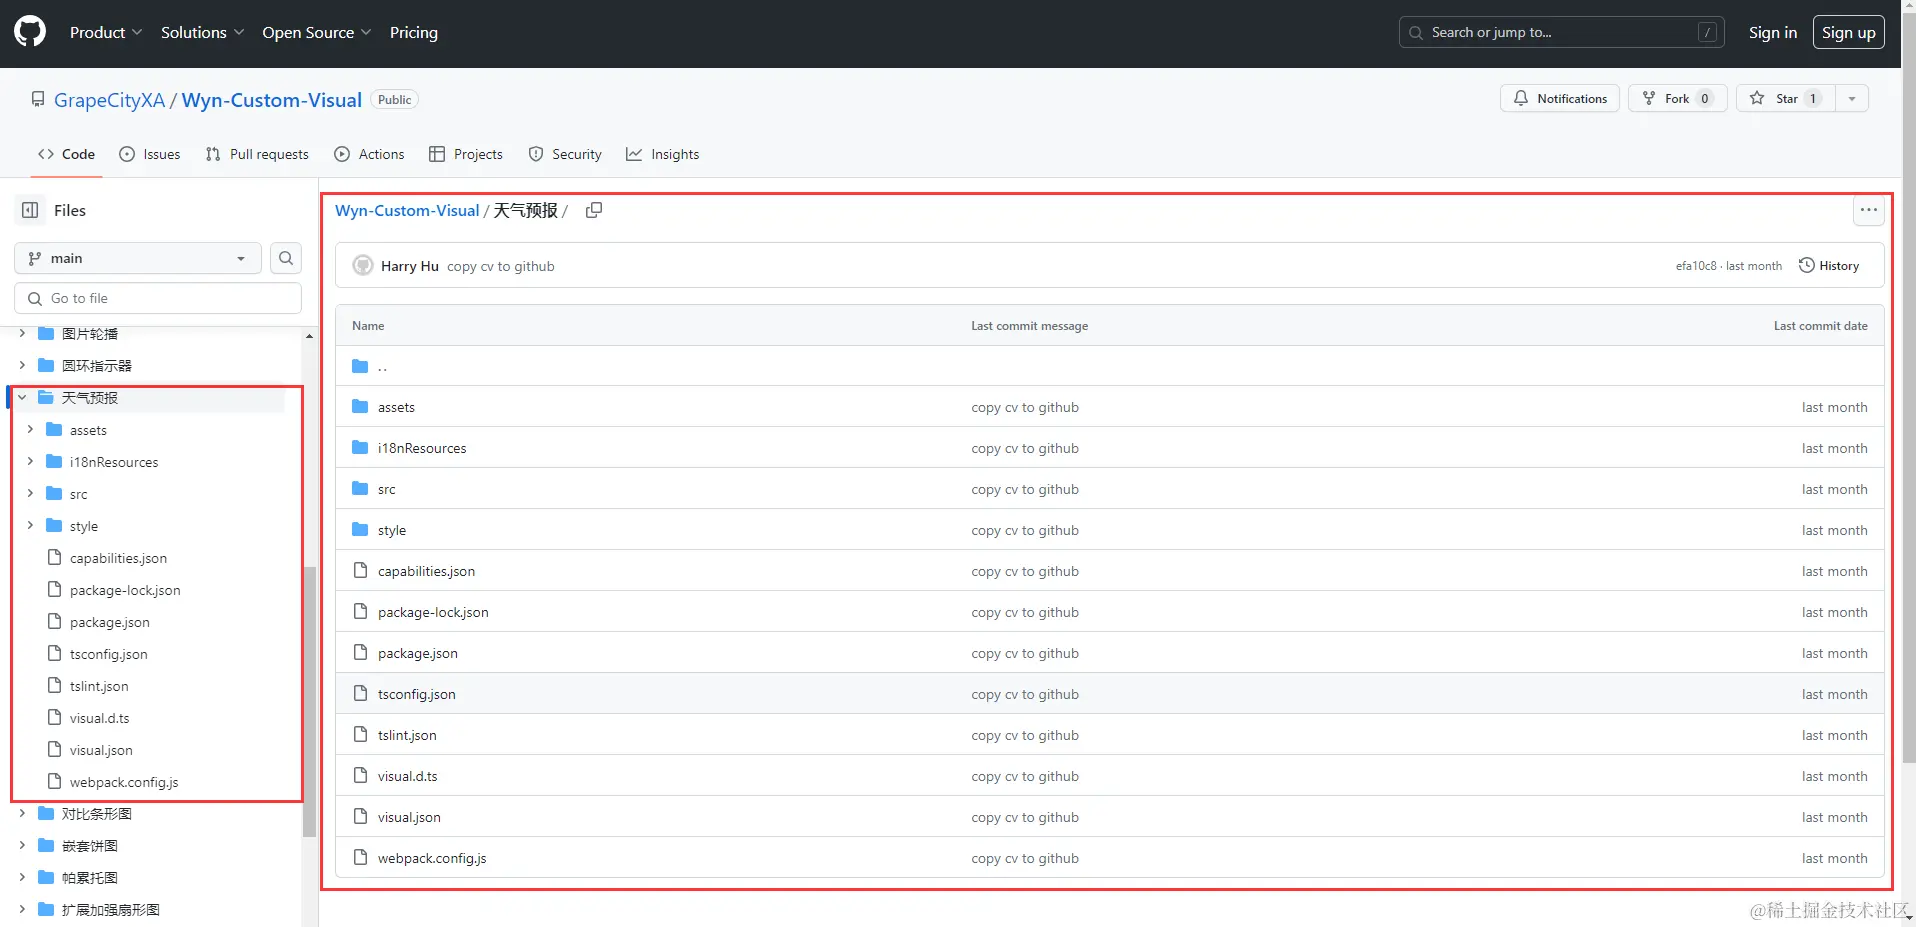
Task: Click the Sign up button
Action: [x=1848, y=32]
